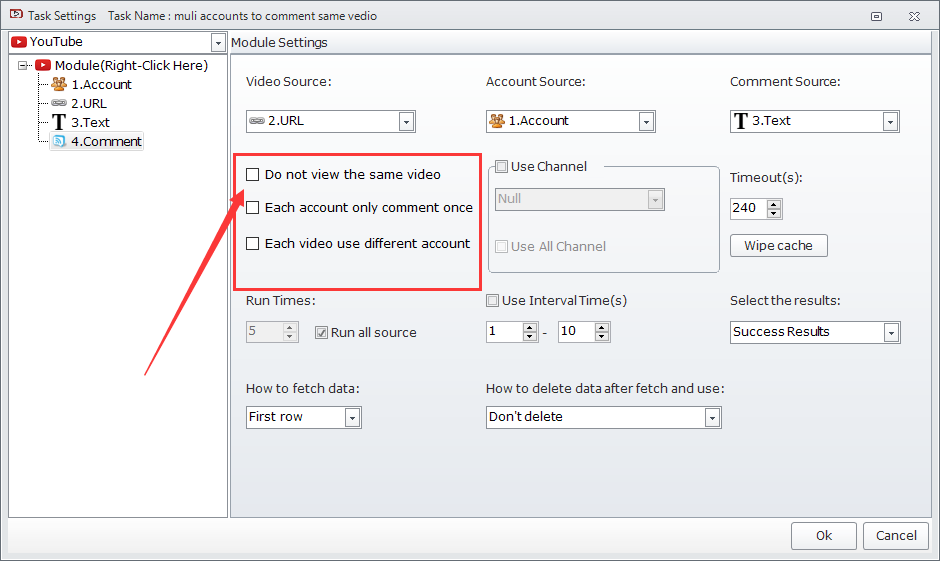Click the YouTube logo icon in platform selector
The image size is (940, 561).
click(19, 42)
